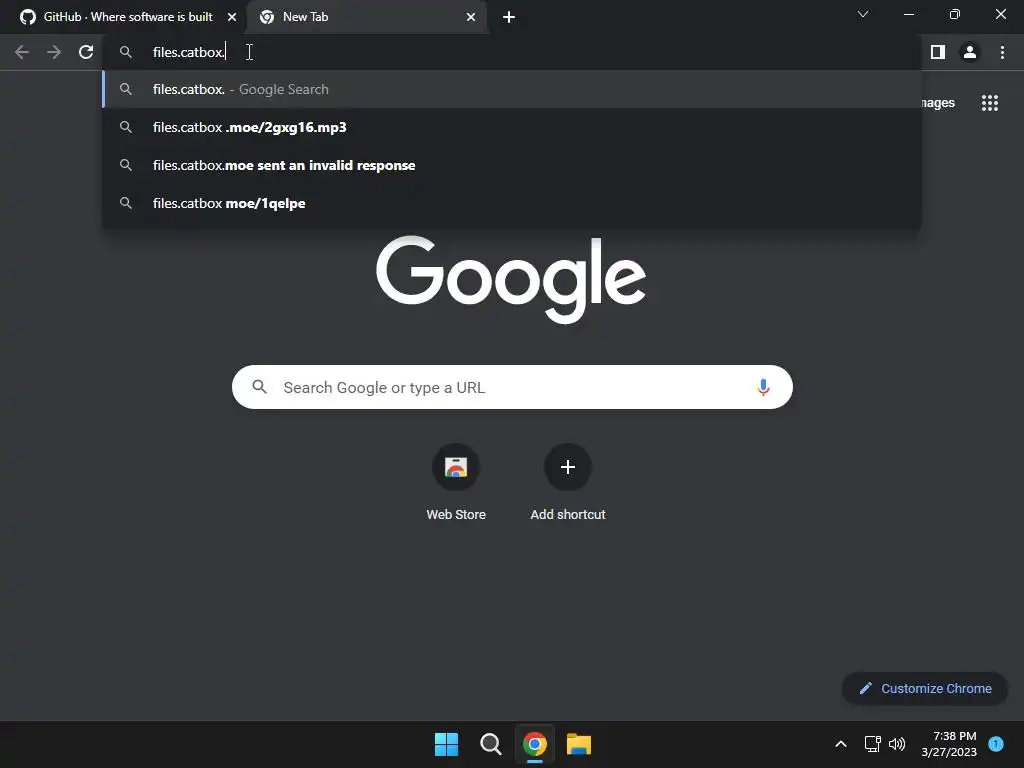This screenshot has width=1024, height=768.
Task: Start voice search with the microphone
Action: [763, 387]
